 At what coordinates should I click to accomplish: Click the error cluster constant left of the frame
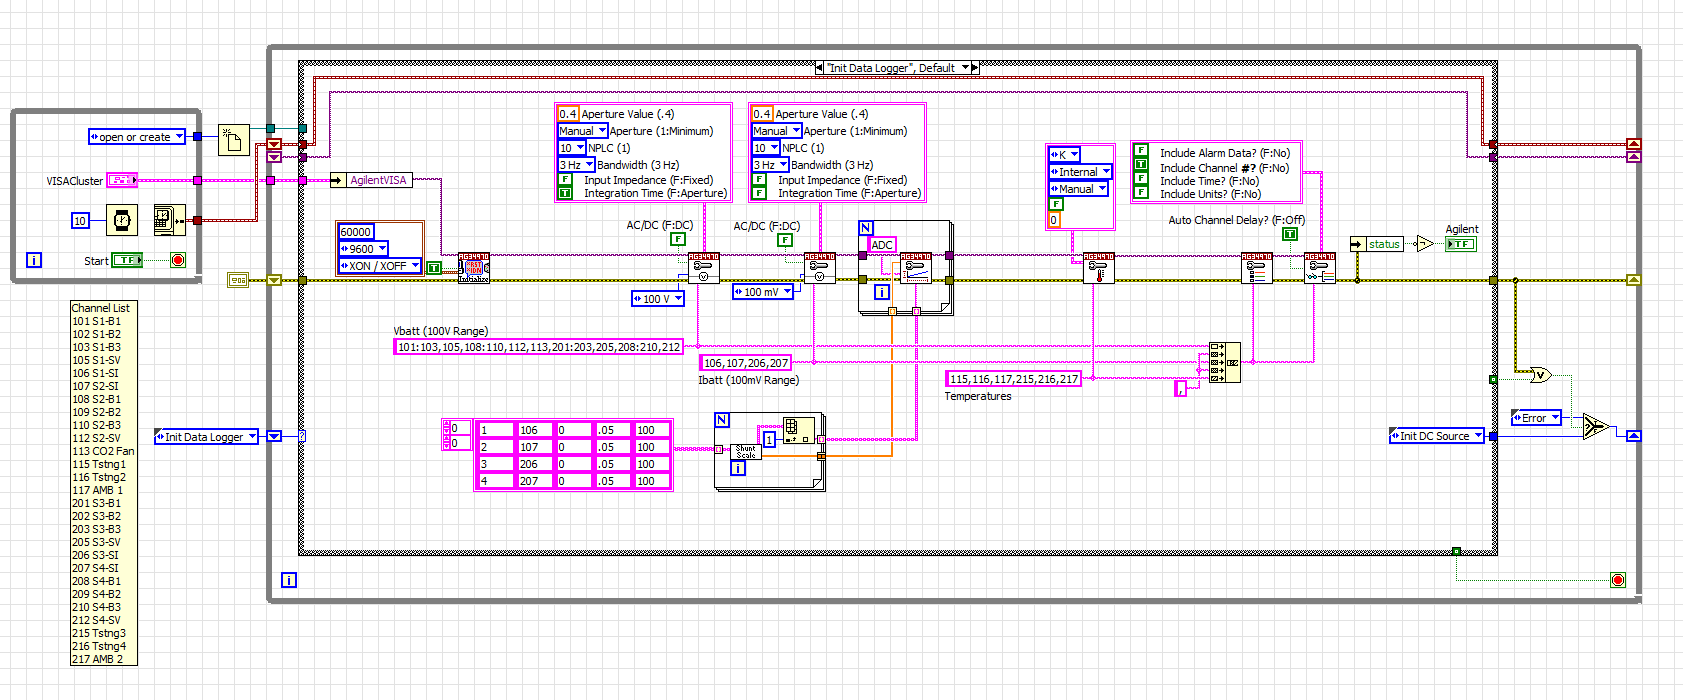(x=238, y=280)
